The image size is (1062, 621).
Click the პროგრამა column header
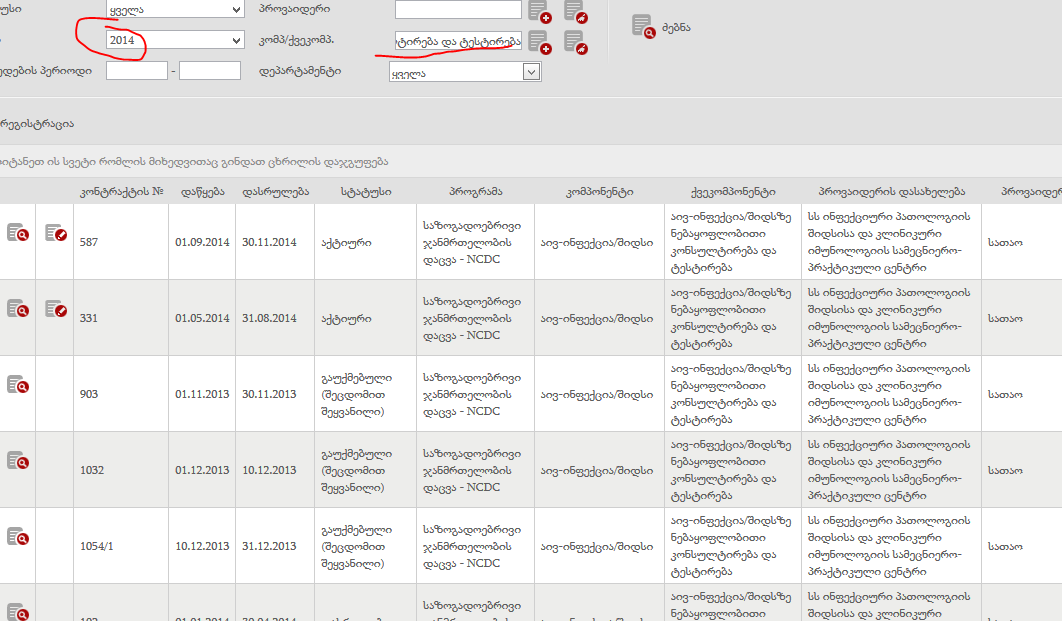pyautogui.click(x=475, y=191)
